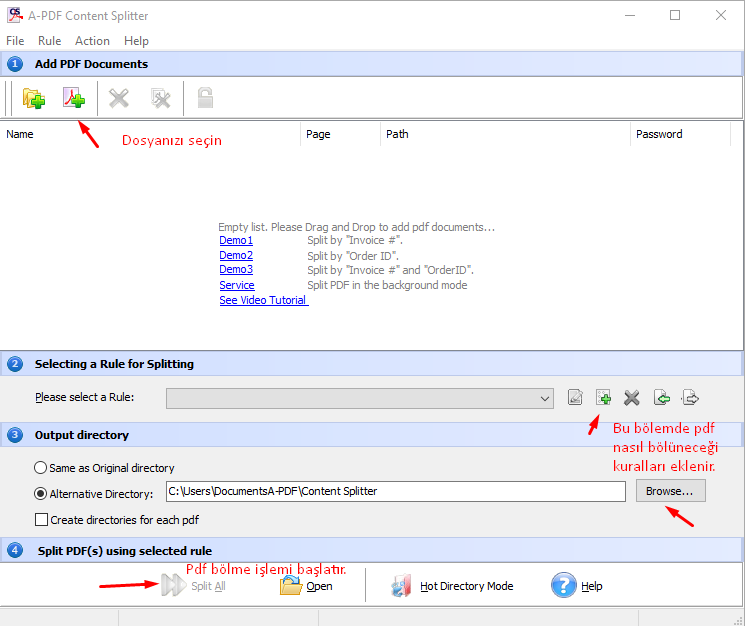Image resolution: width=745 pixels, height=626 pixels.
Task: Click the Help label in the bottom bar
Action: click(592, 586)
